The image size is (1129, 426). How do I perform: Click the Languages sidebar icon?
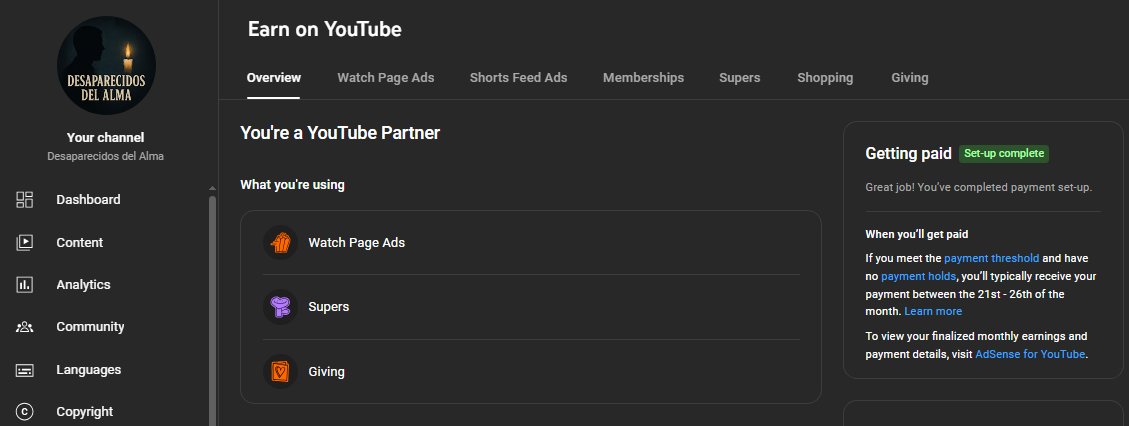tap(25, 370)
